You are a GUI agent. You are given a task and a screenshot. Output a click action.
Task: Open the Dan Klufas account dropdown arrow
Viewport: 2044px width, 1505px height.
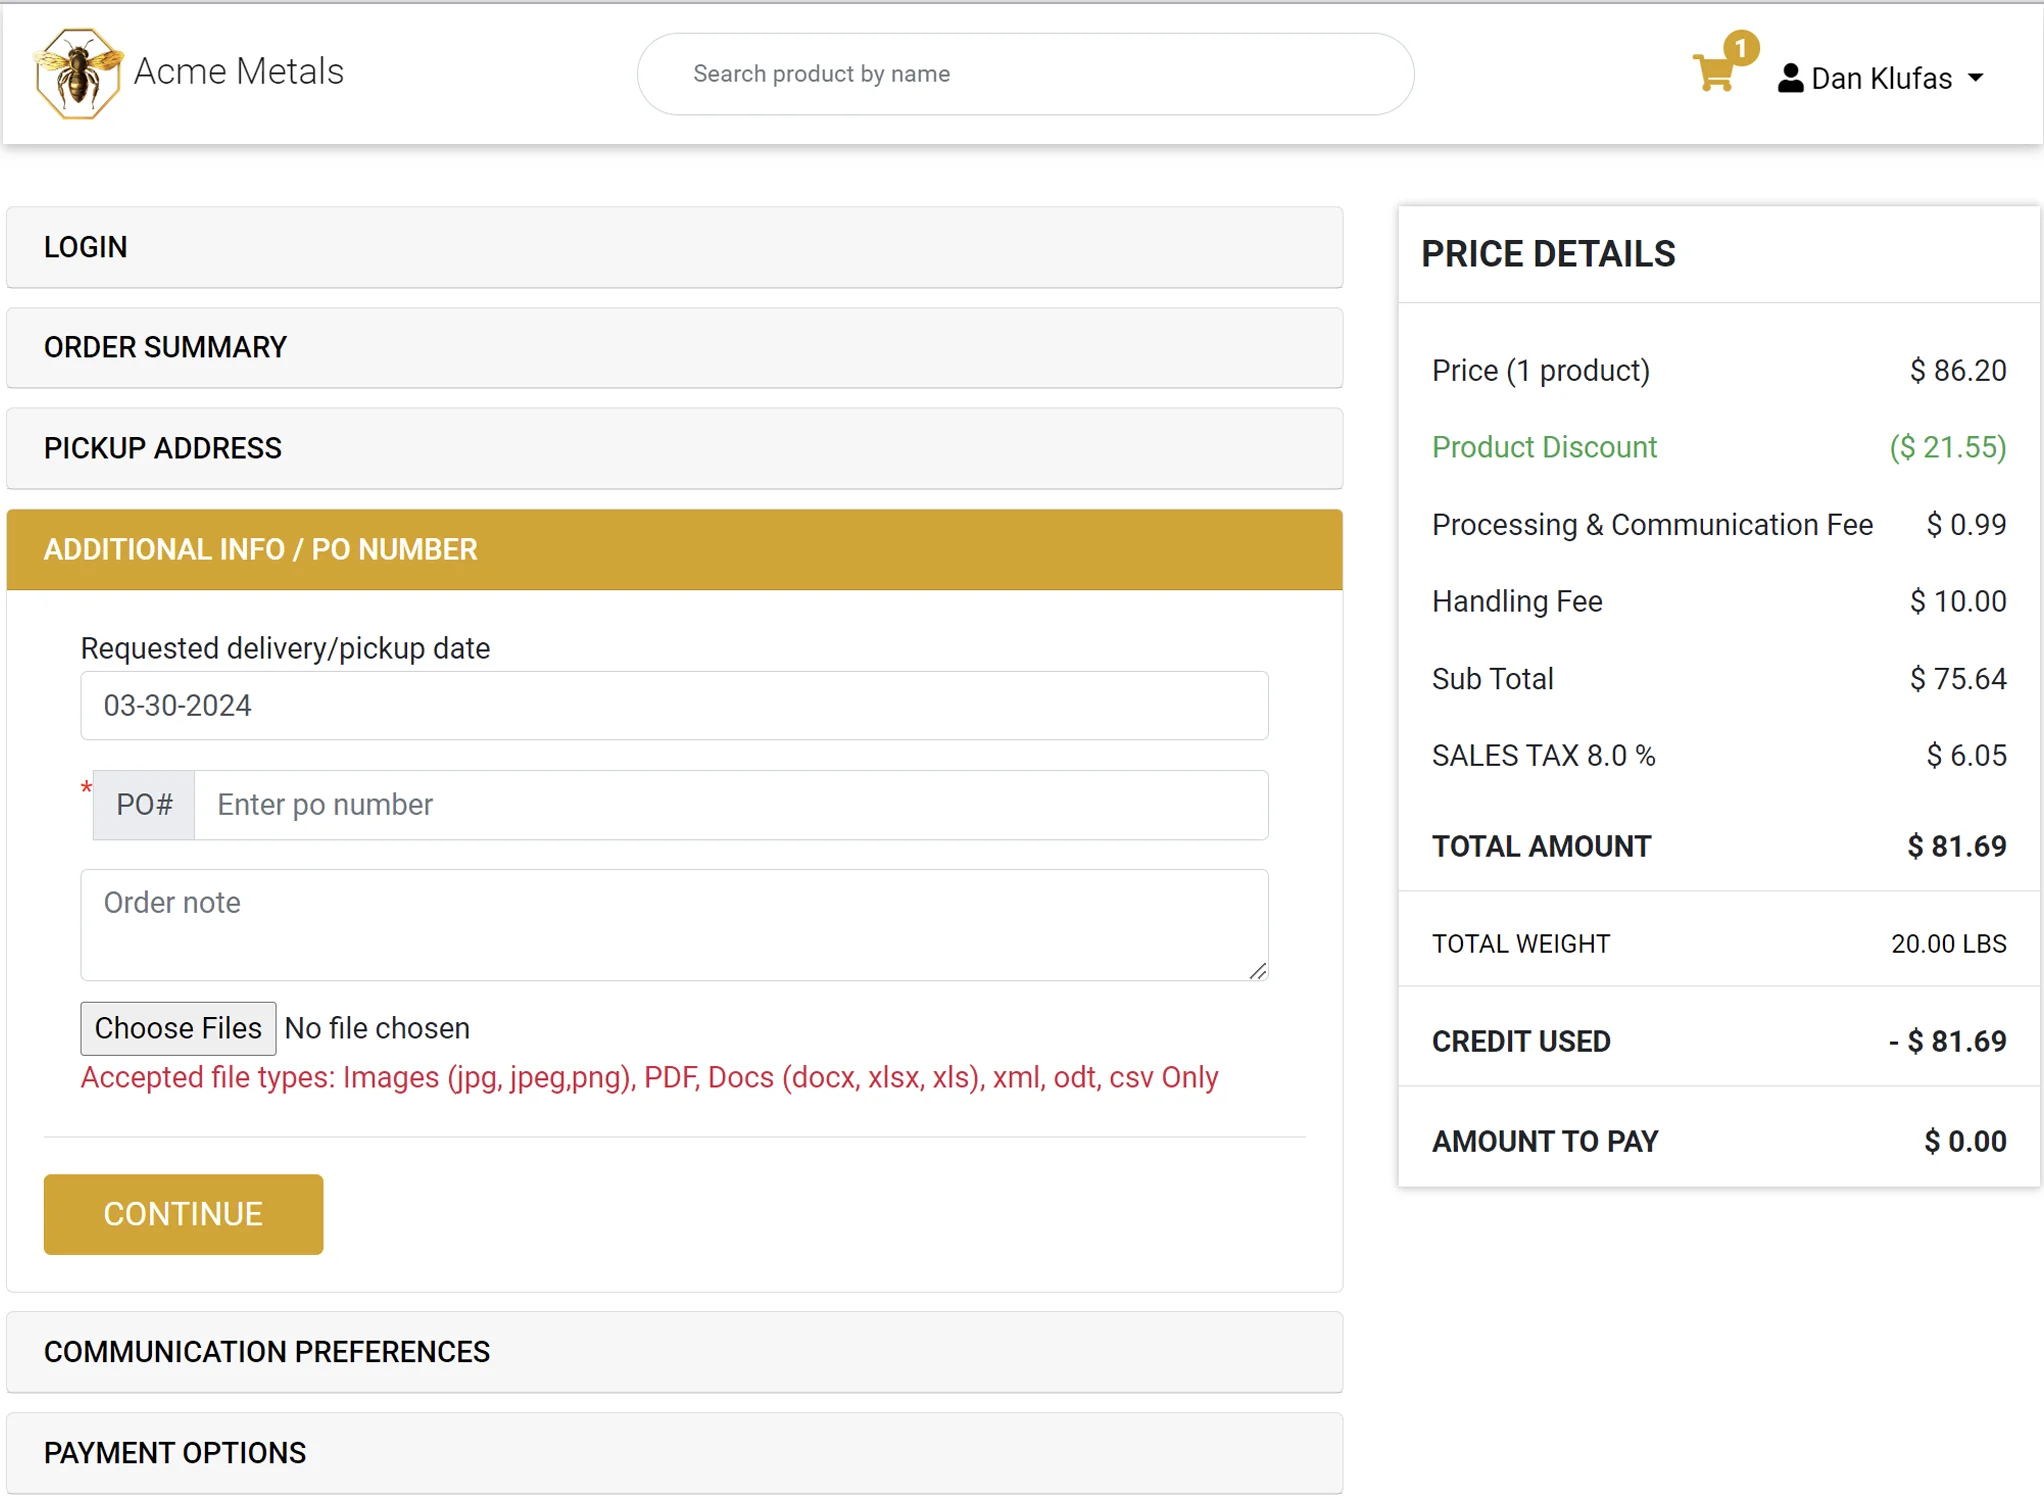1975,78
